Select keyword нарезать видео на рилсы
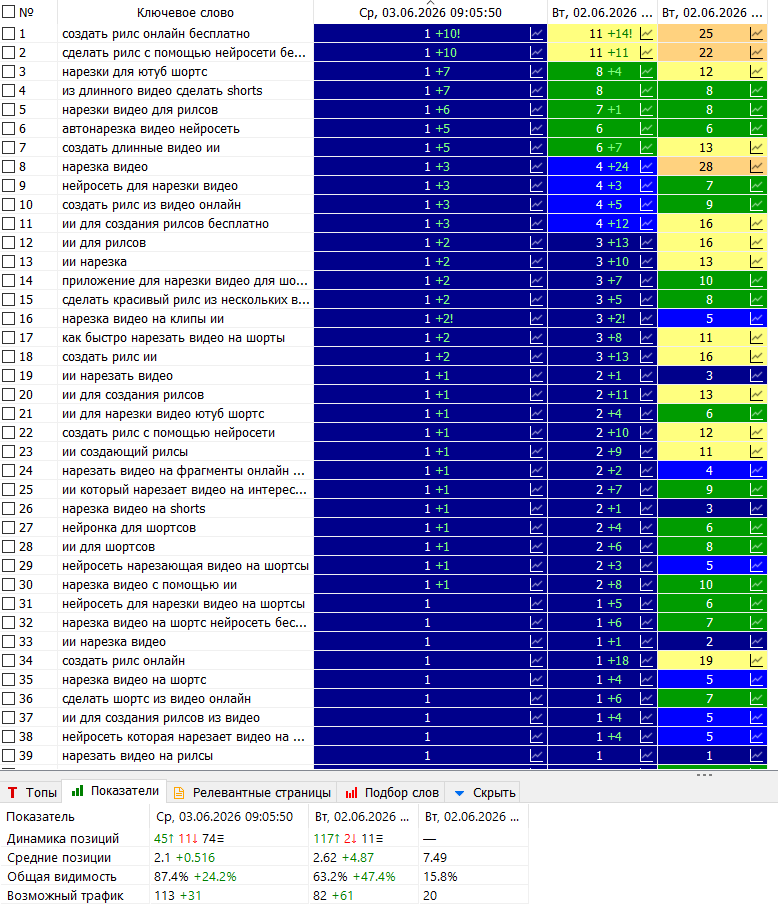The height and width of the screenshot is (922, 778). [138, 756]
